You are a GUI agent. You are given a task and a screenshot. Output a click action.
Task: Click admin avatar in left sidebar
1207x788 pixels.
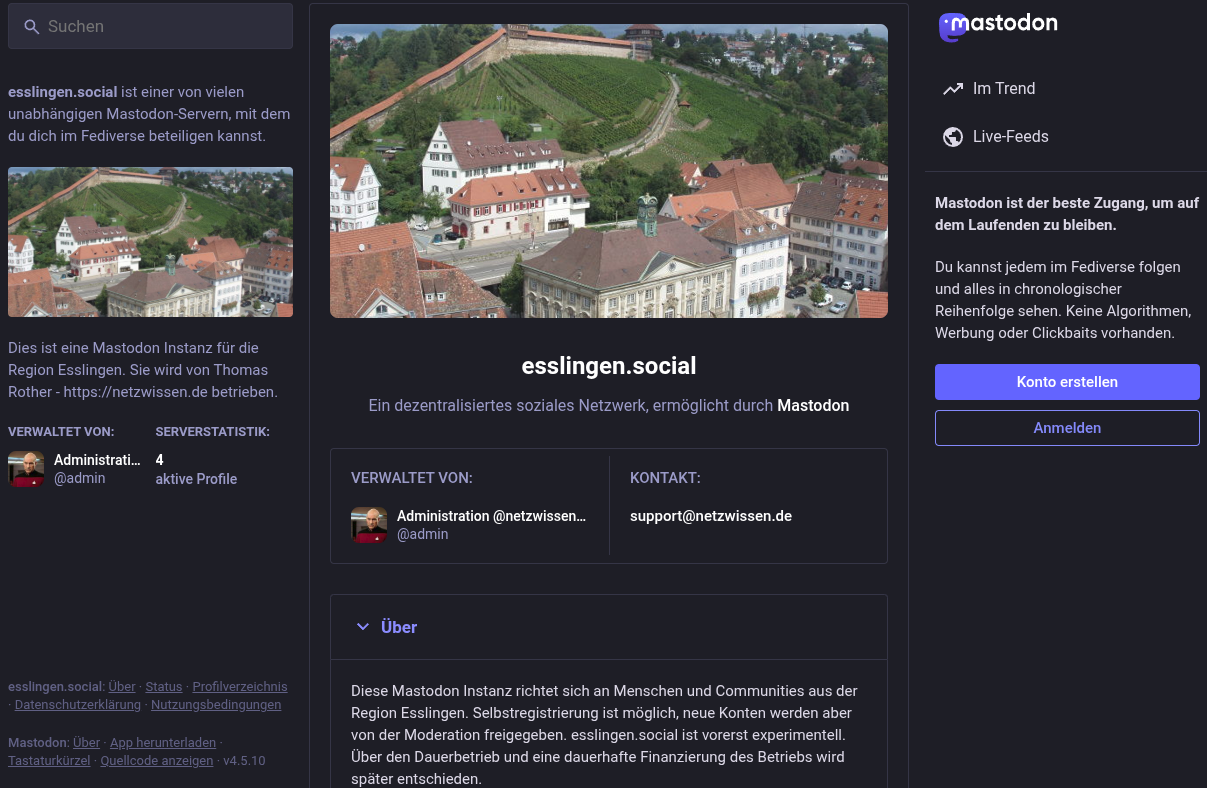point(26,469)
